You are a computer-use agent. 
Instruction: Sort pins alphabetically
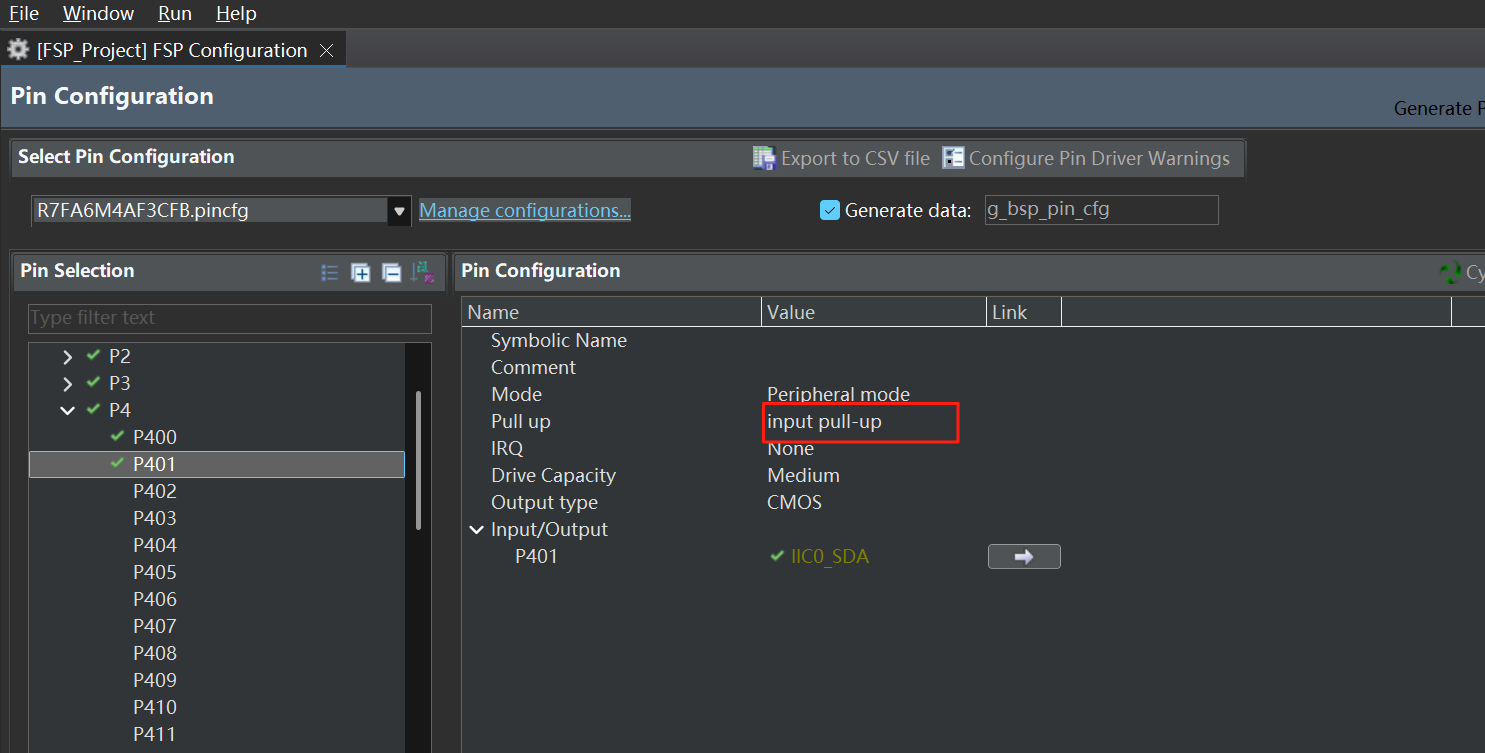(x=423, y=272)
